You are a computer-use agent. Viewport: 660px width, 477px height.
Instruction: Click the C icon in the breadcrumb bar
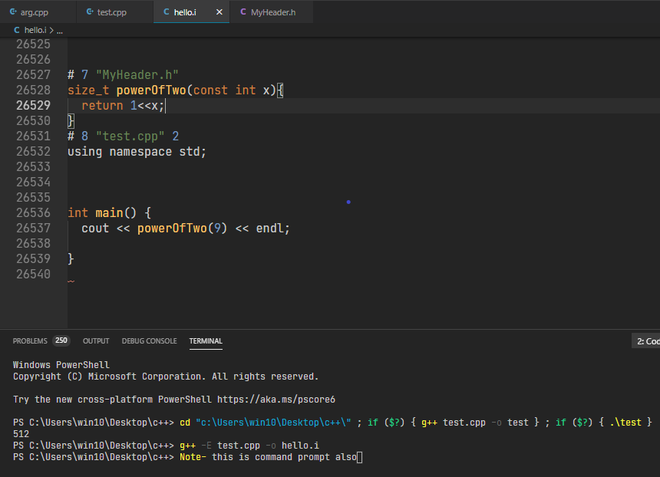[x=16, y=31]
